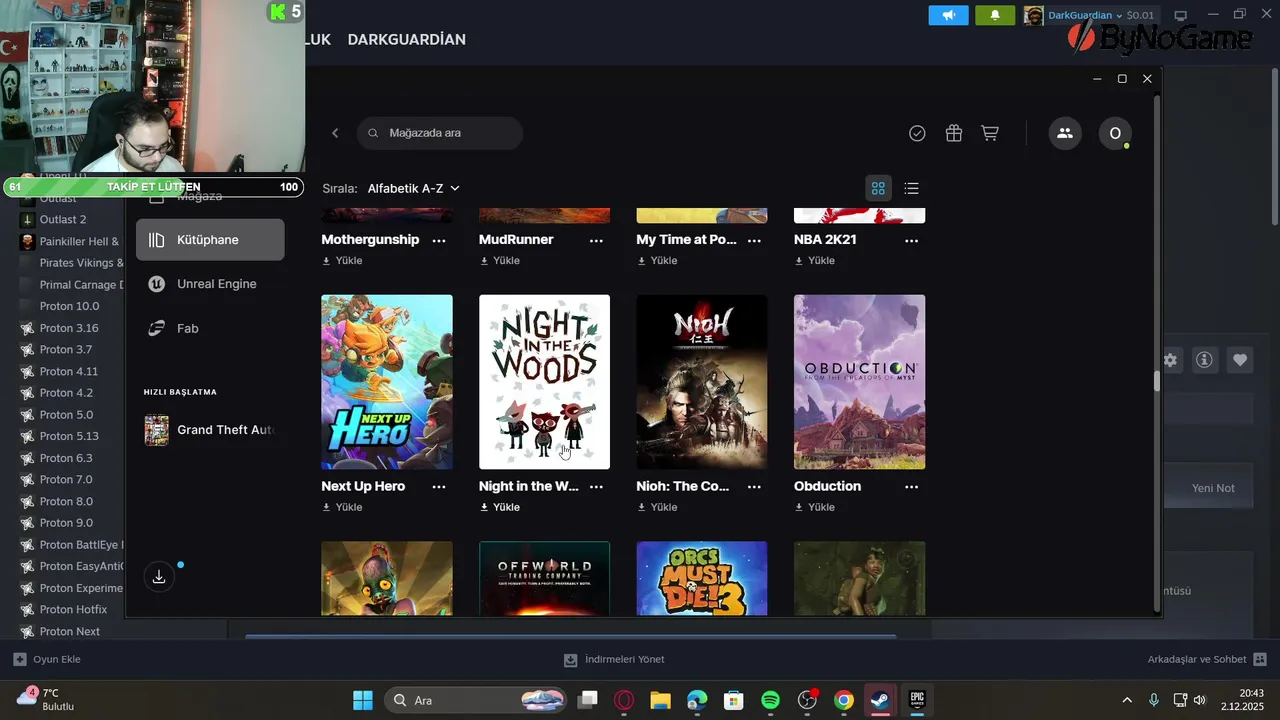1280x720 pixels.
Task: Open options menu for Obduction
Action: (x=911, y=487)
